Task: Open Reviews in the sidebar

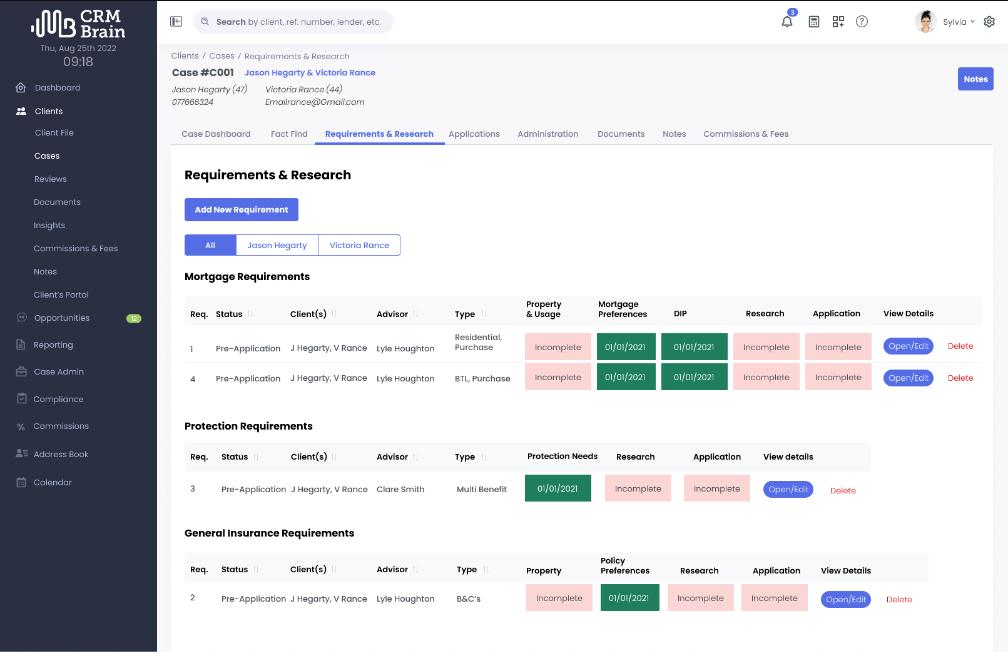Action: pos(50,179)
